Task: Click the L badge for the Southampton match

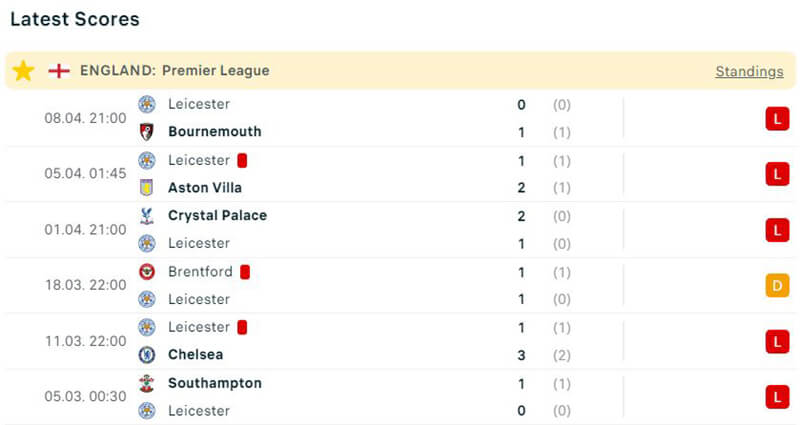Action: pos(777,397)
